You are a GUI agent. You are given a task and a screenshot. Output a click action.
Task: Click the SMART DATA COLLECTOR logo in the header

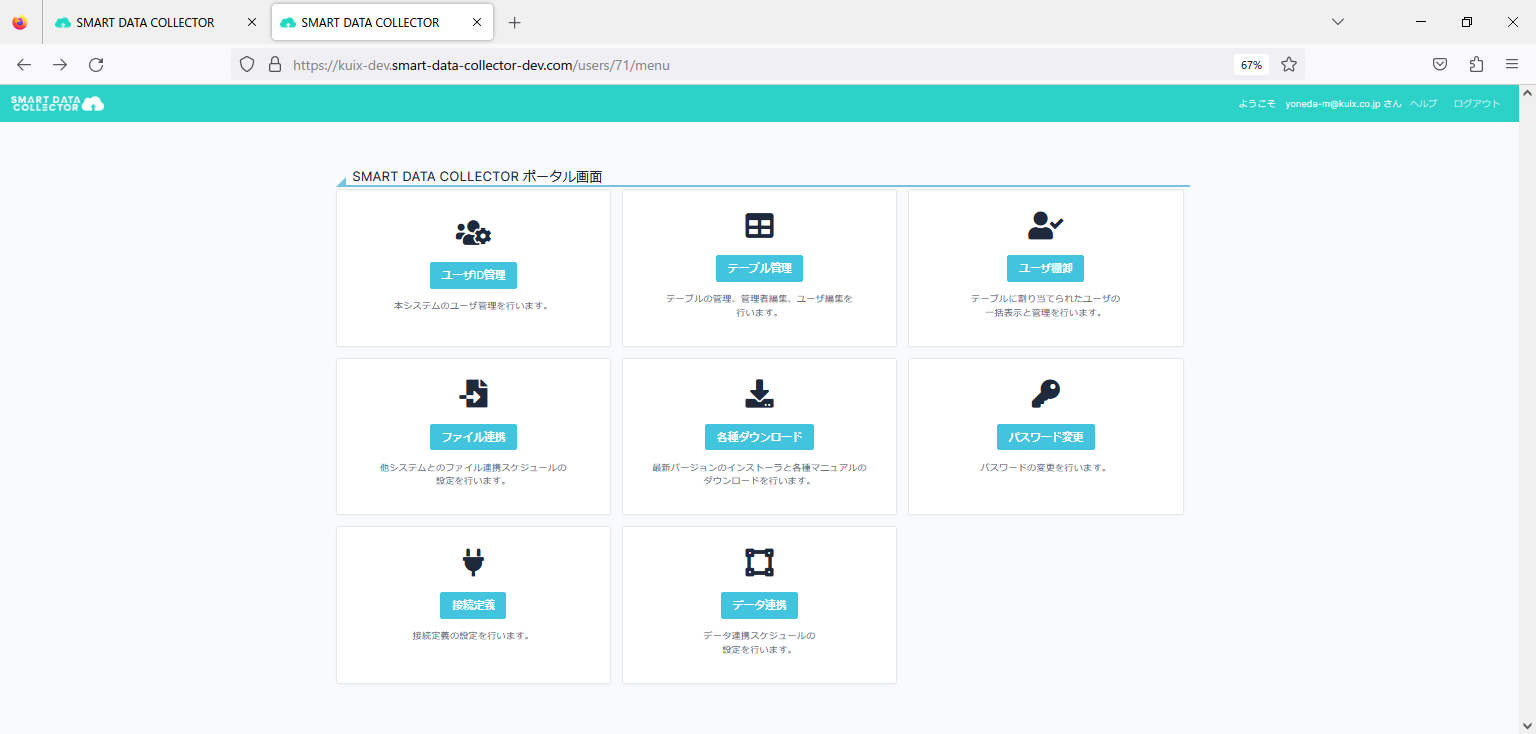57,103
